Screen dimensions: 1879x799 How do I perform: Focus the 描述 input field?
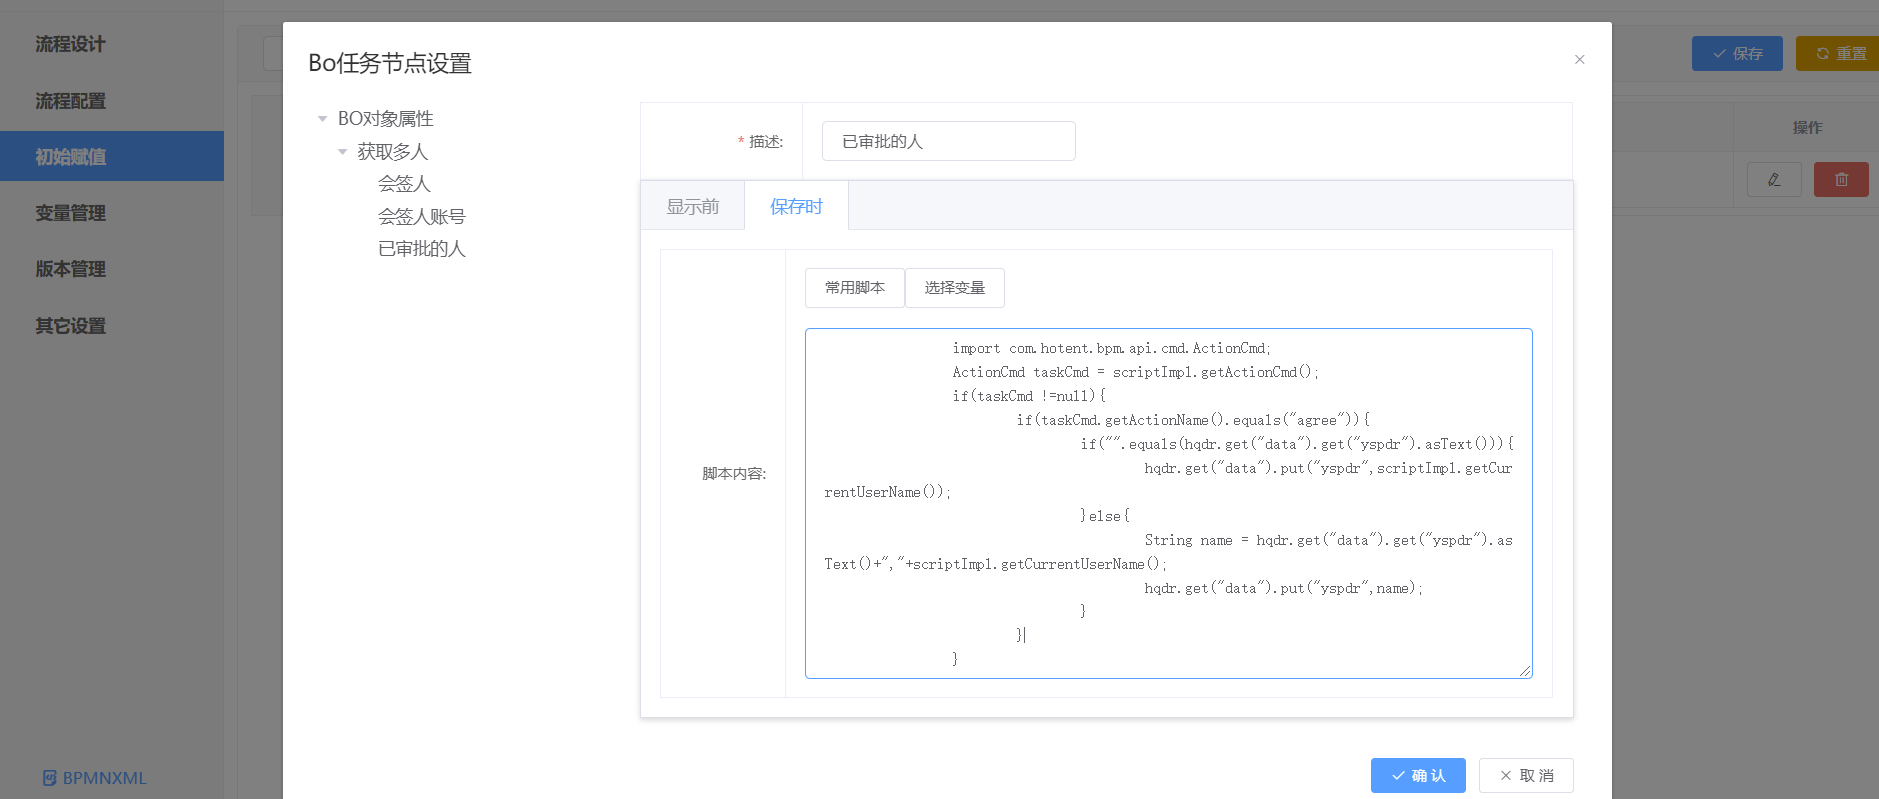(x=948, y=141)
